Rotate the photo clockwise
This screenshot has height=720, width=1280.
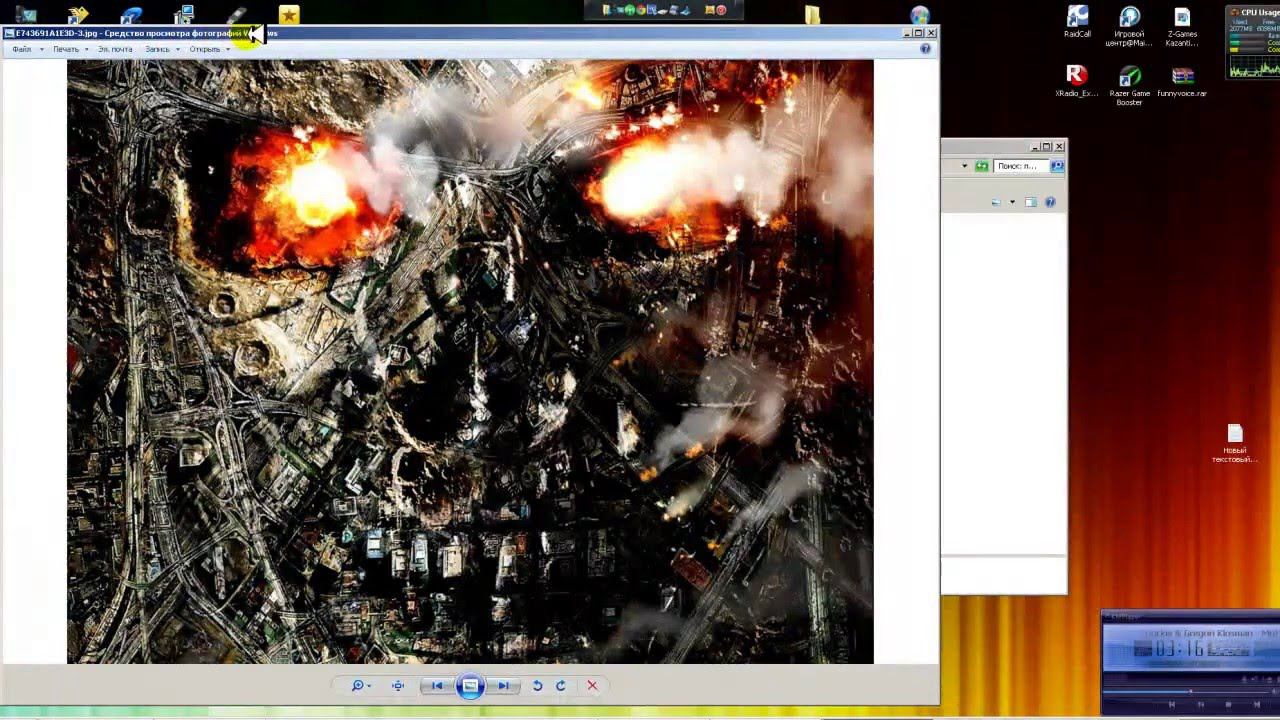pos(561,685)
